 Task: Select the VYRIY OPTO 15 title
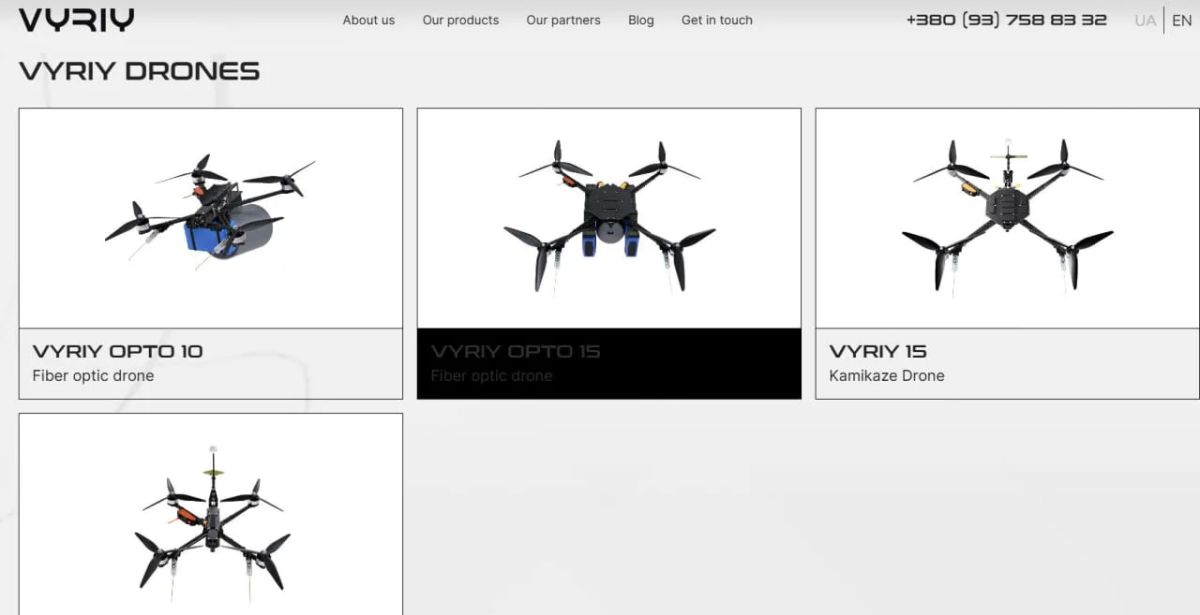(516, 352)
